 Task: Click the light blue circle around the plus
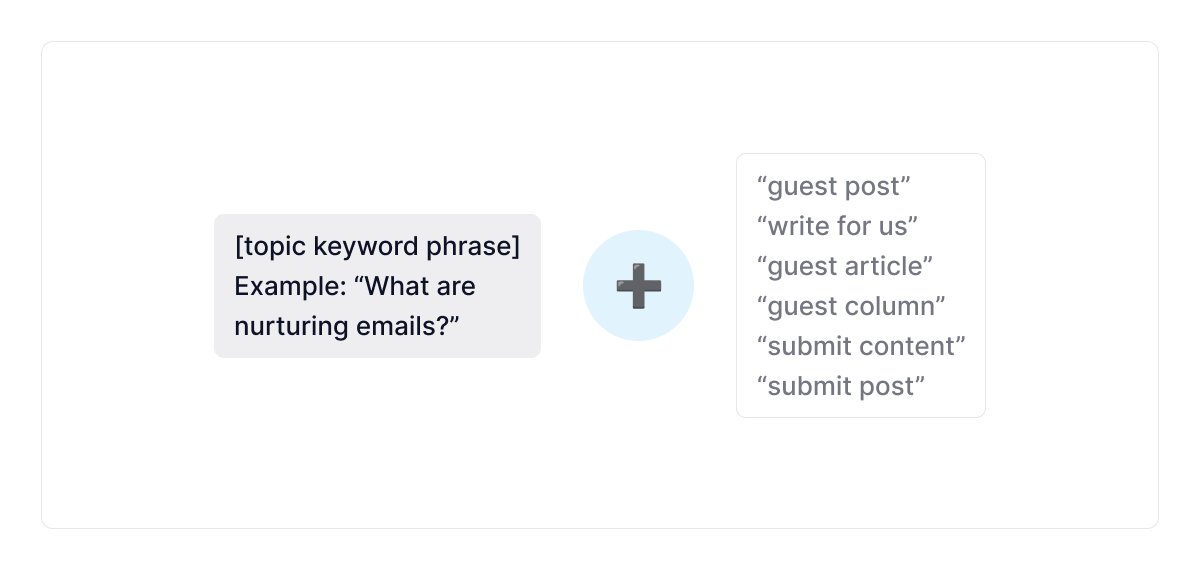click(x=607, y=262)
